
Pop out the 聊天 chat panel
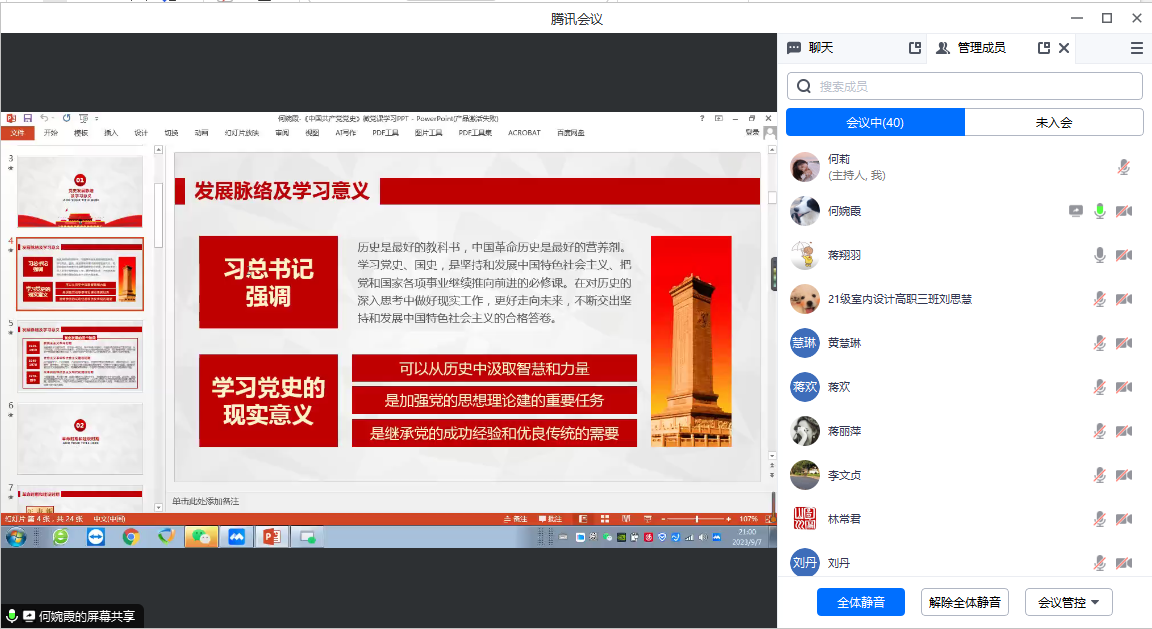click(914, 48)
